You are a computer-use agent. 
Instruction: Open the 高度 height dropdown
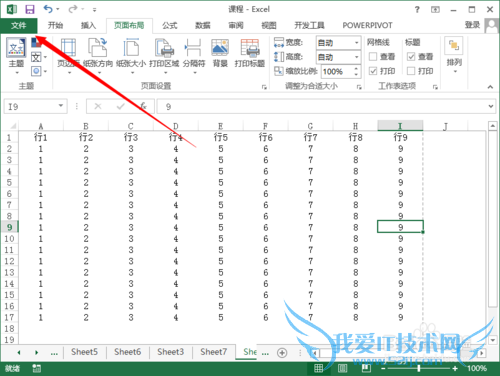pos(356,57)
